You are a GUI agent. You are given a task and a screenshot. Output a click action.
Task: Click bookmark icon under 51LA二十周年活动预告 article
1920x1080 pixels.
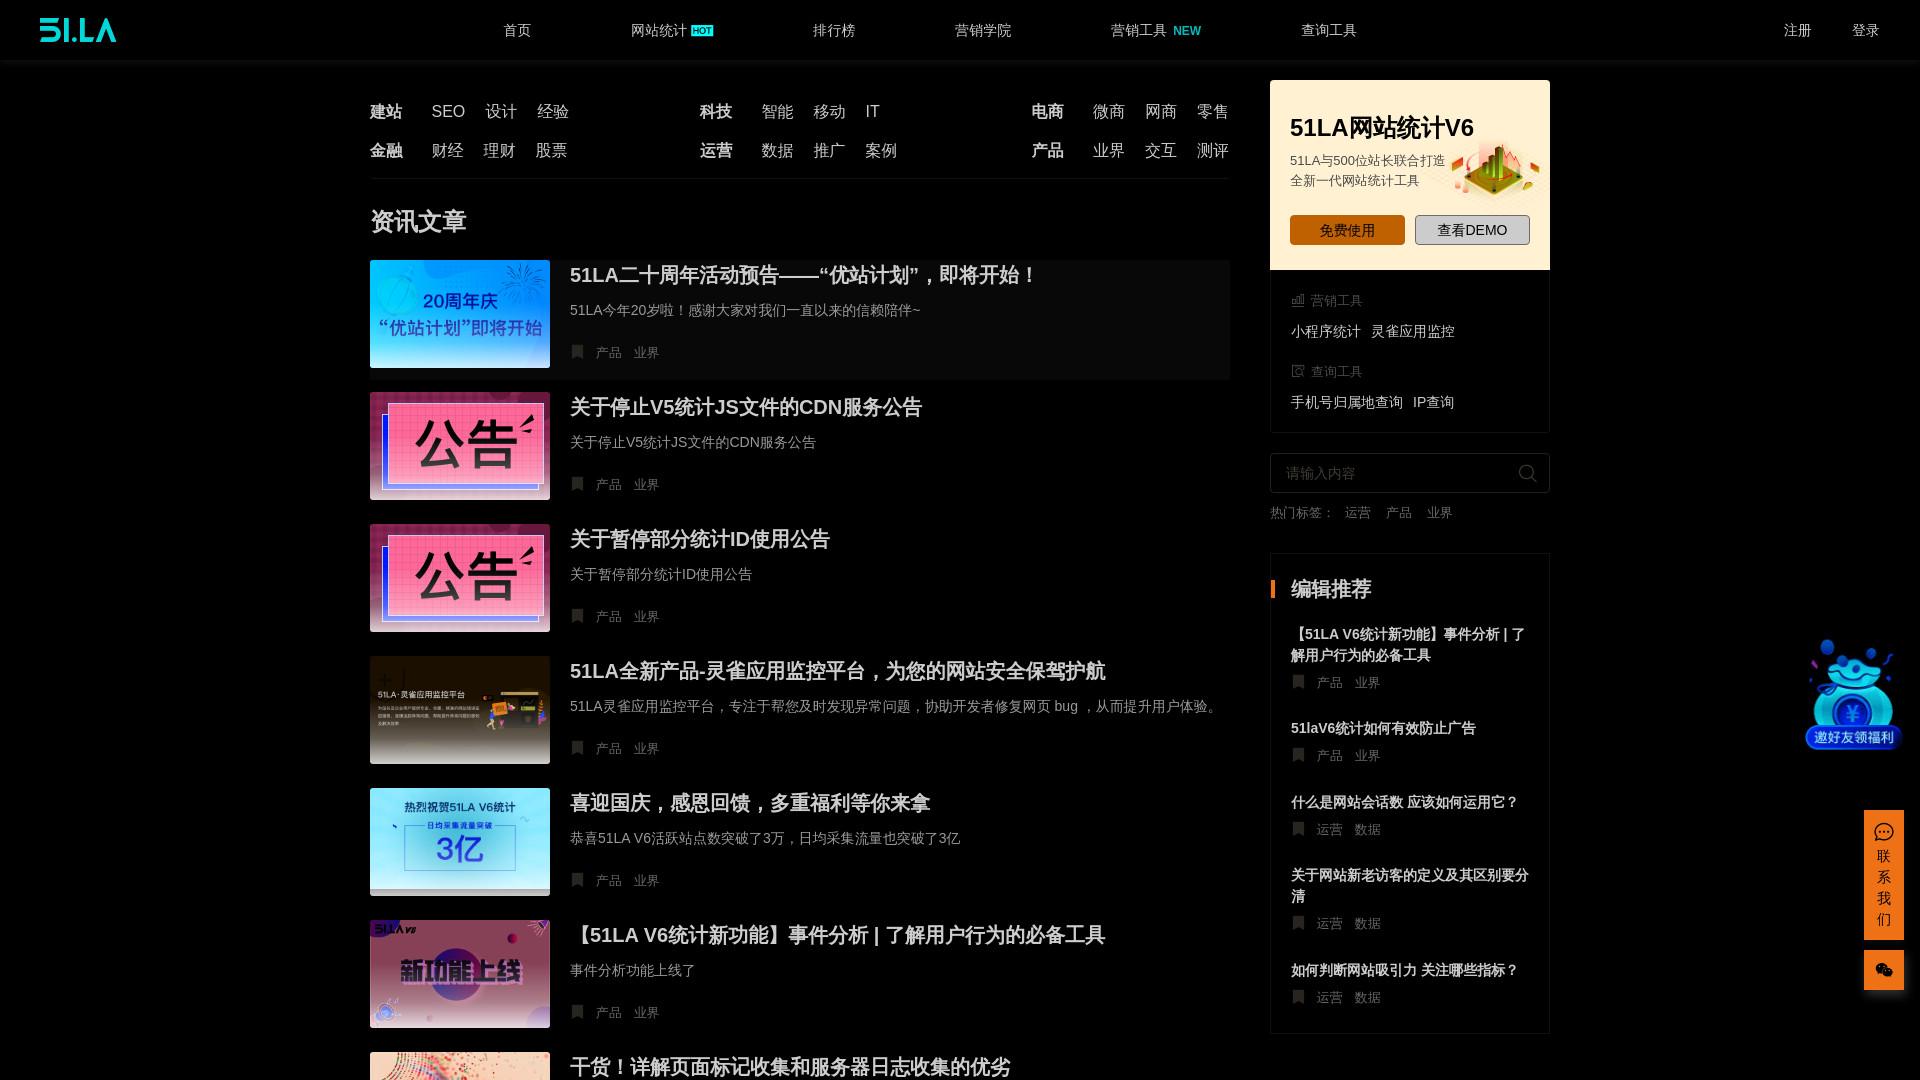click(577, 352)
